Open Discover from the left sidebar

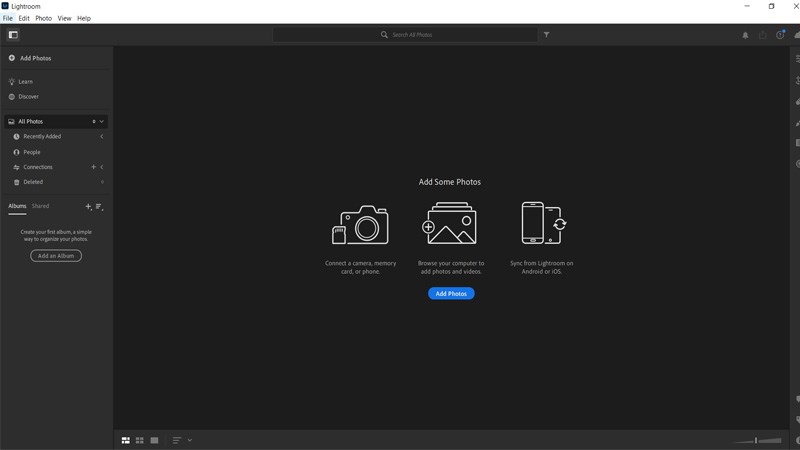coord(28,97)
